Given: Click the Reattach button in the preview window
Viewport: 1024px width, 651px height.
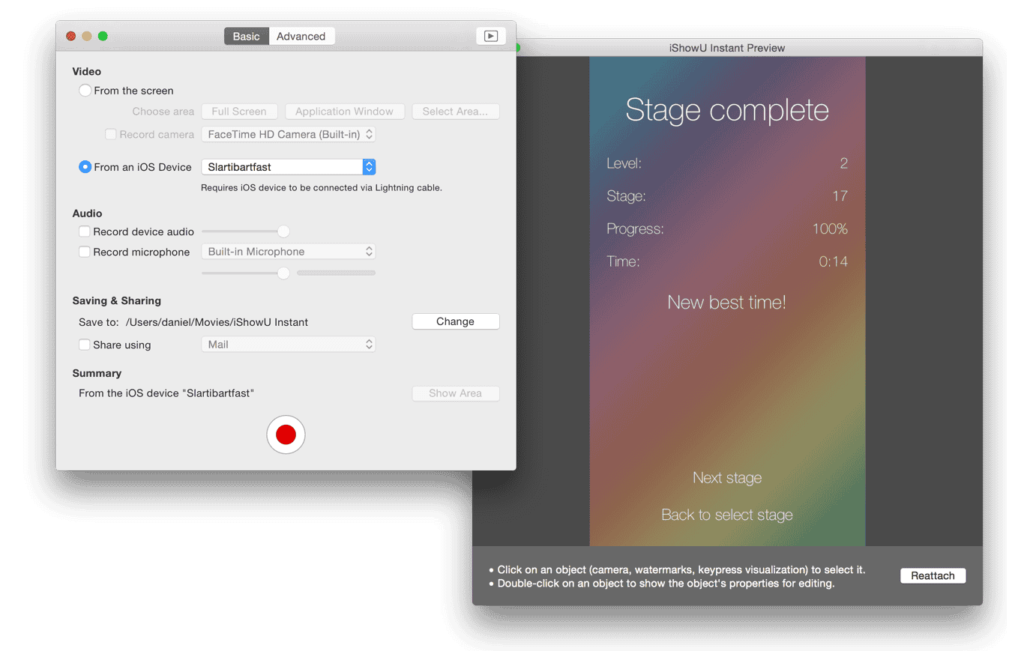Looking at the screenshot, I should (932, 575).
